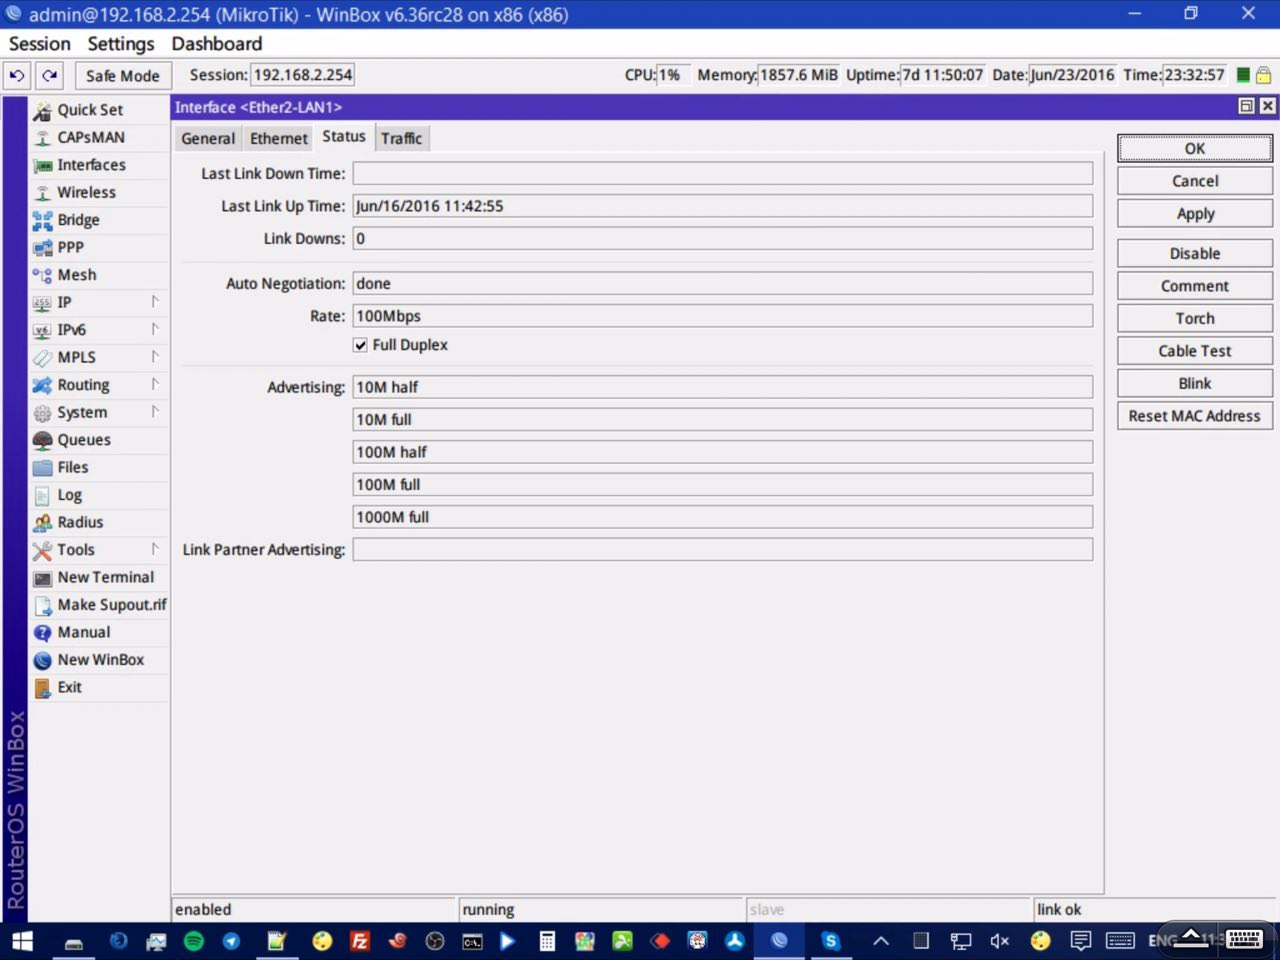Click the Bridge icon in sidebar
The image size is (1280, 960).
pyautogui.click(x=42, y=220)
